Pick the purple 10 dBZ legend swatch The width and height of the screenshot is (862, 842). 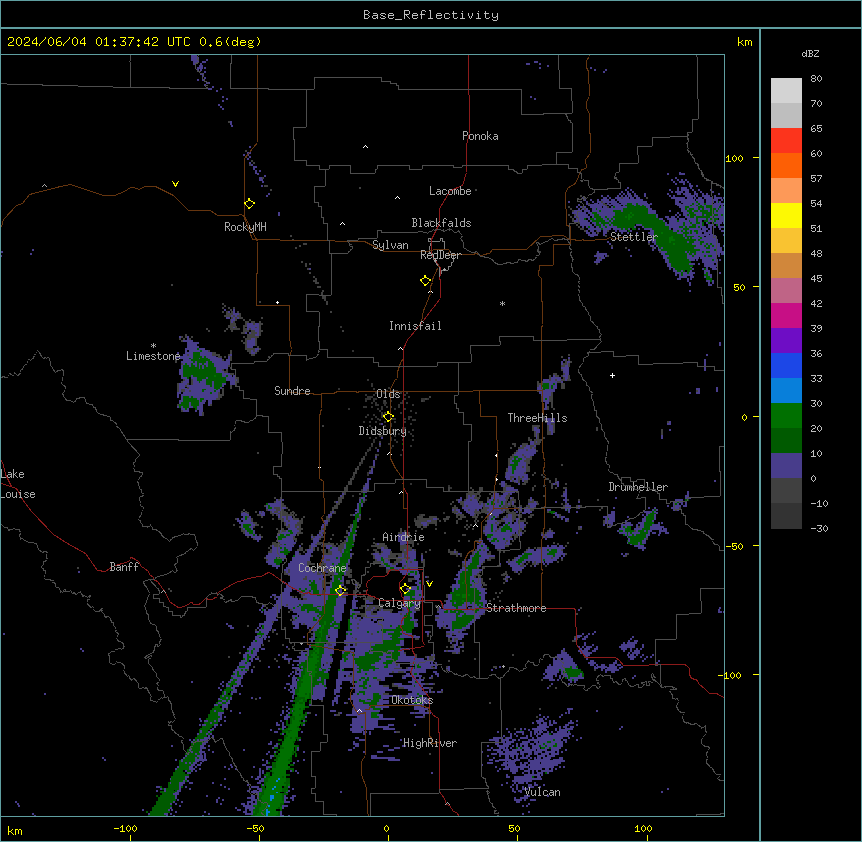click(x=786, y=466)
